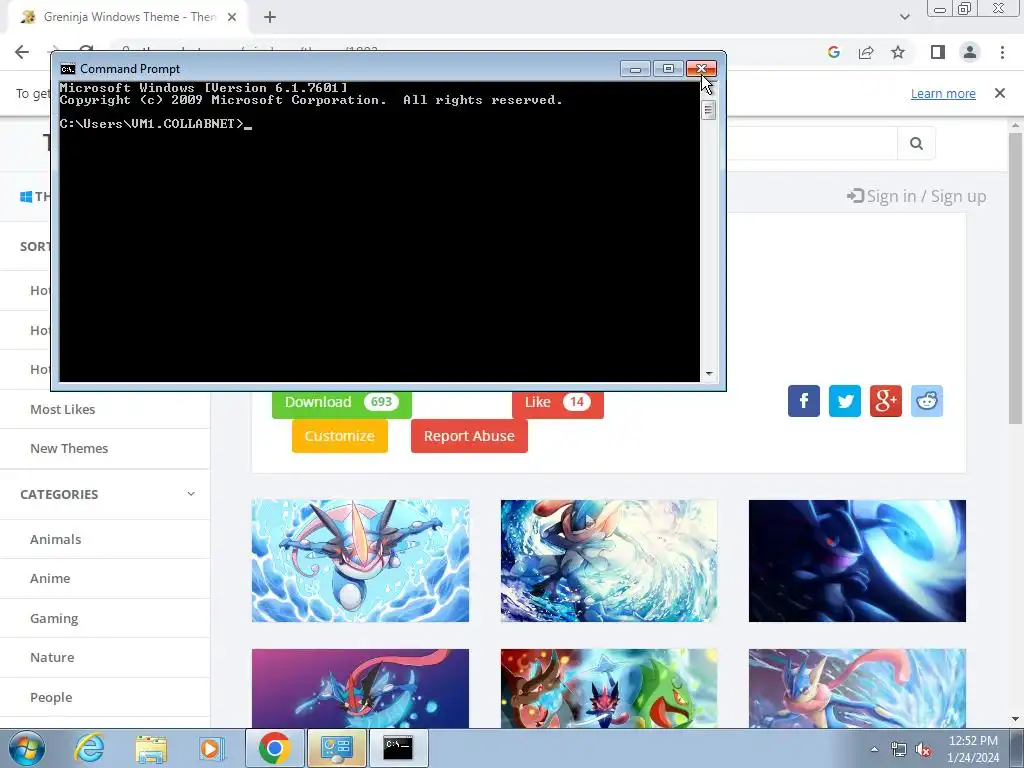The height and width of the screenshot is (768, 1024).
Task: Open thumbnail with three starter evolutions
Action: pyautogui.click(x=609, y=688)
